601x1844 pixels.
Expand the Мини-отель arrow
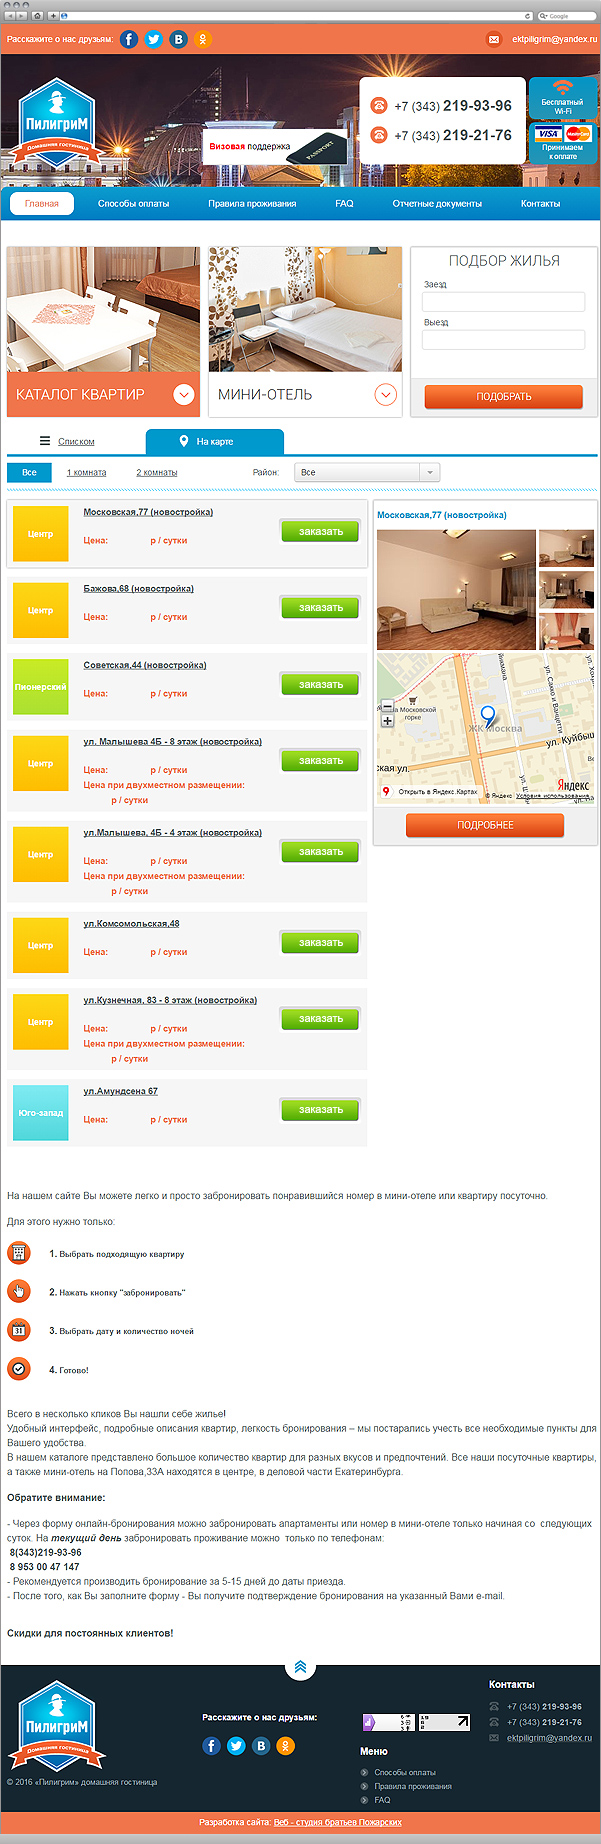click(386, 394)
